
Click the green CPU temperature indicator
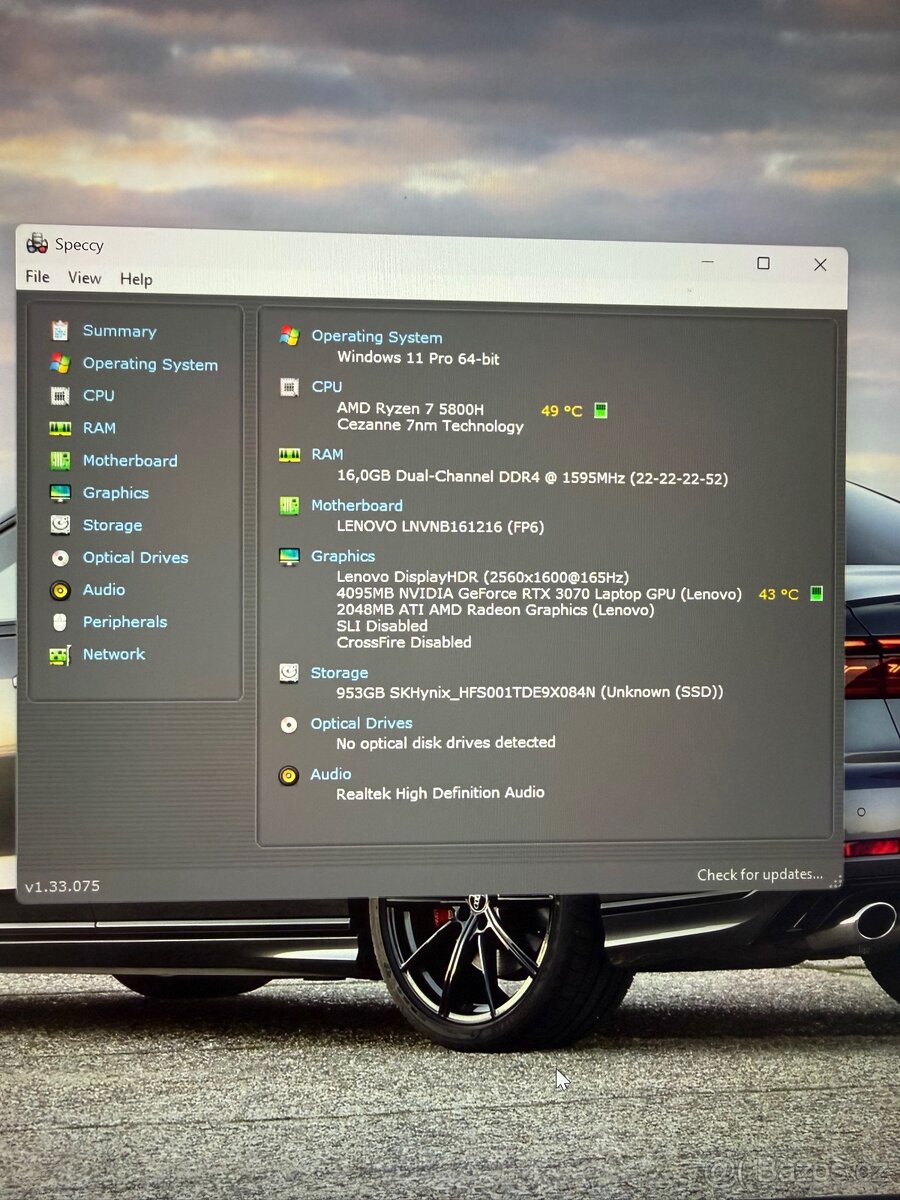click(600, 409)
